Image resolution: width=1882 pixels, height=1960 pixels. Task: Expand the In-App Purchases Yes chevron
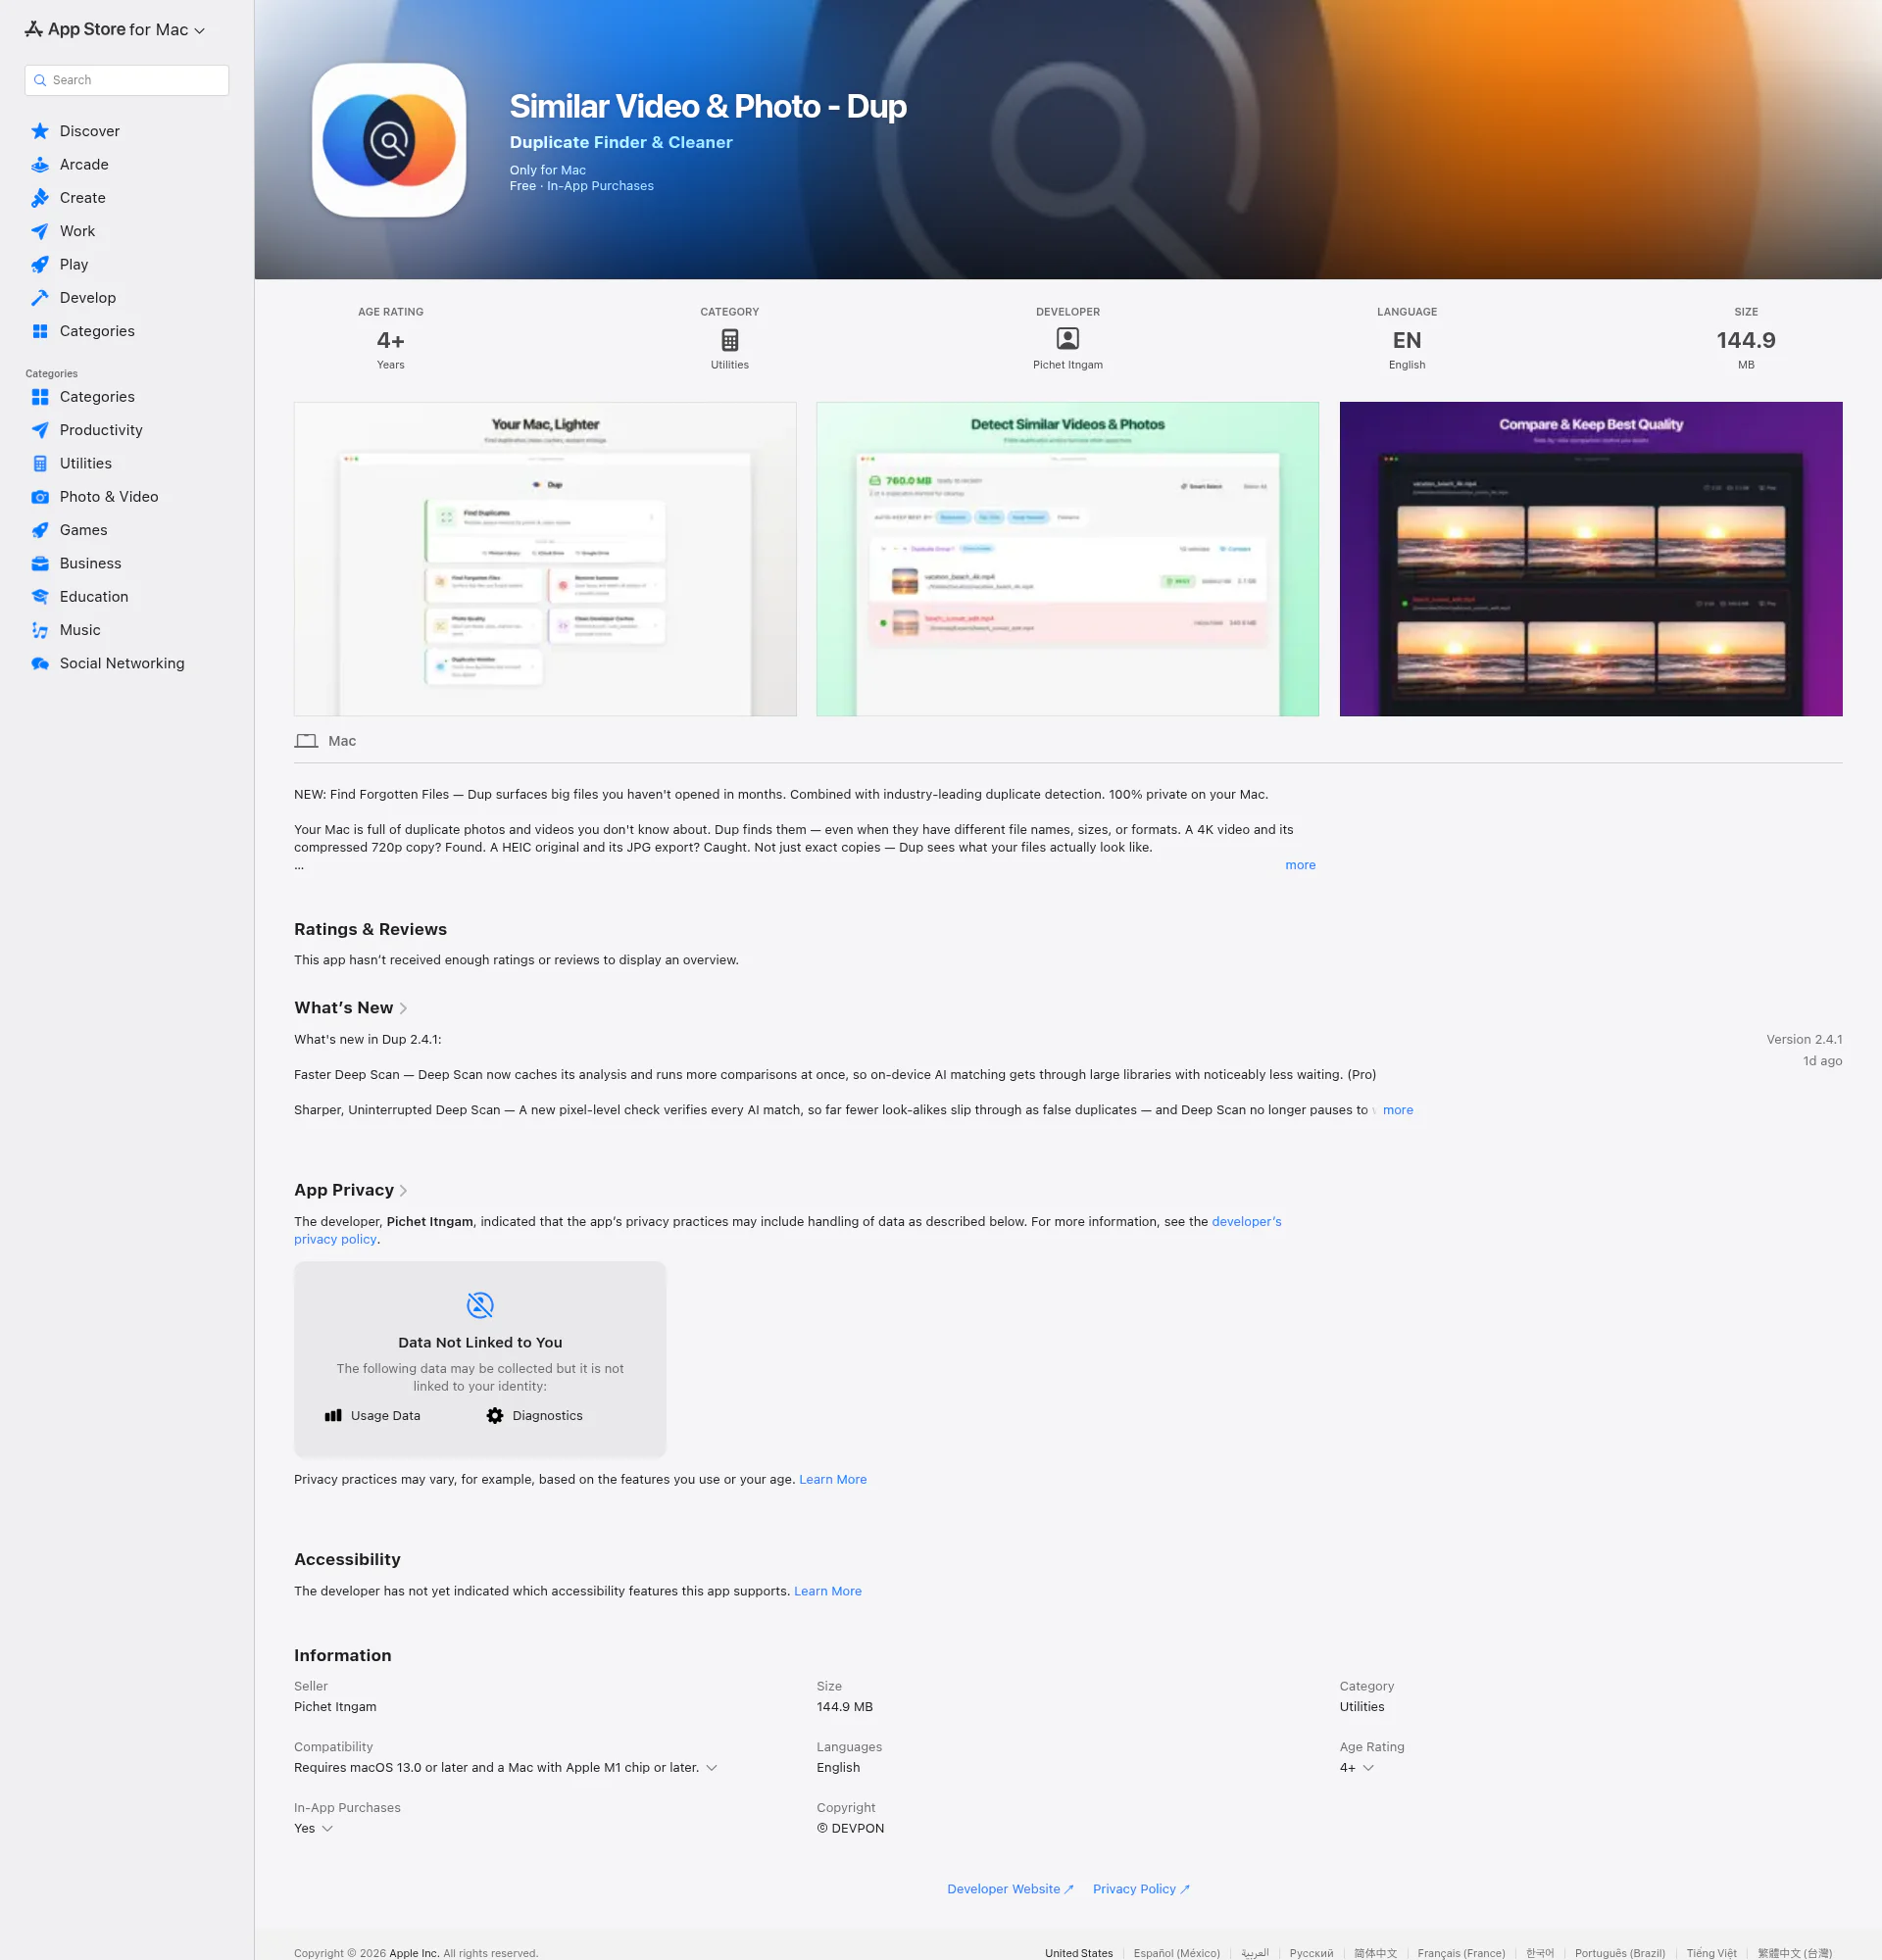tap(326, 1828)
